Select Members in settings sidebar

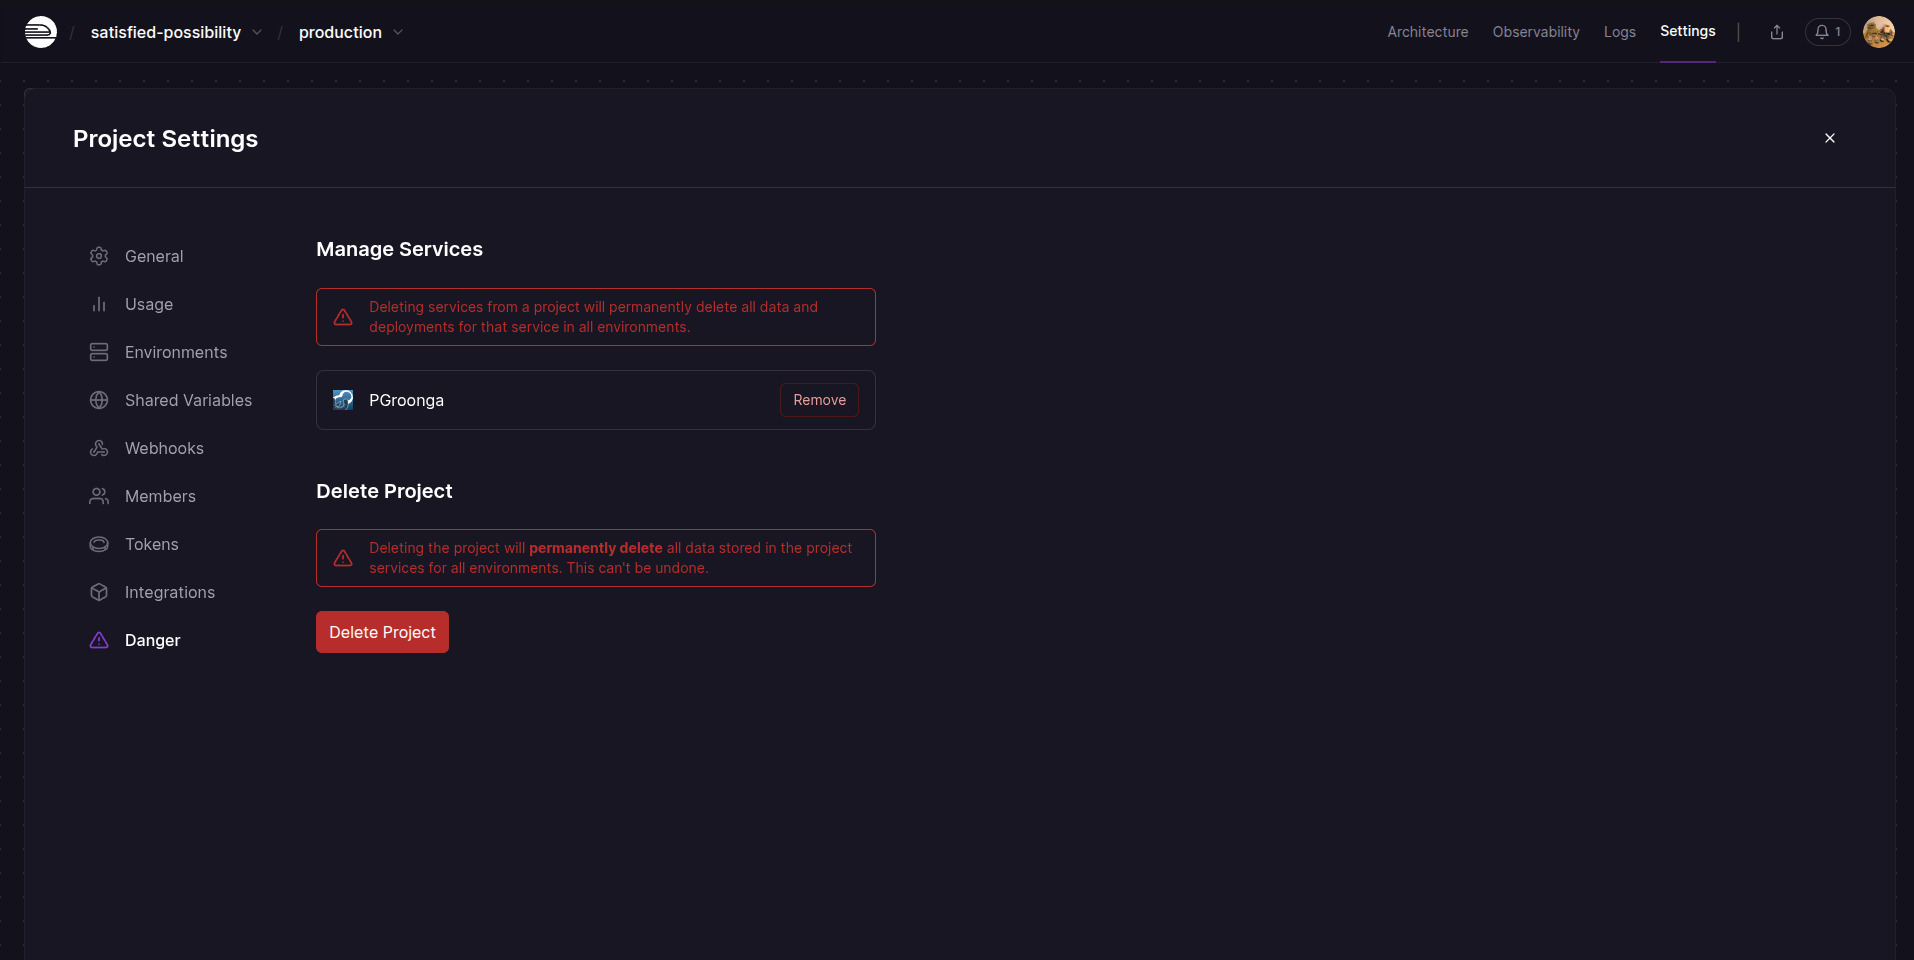click(x=160, y=496)
